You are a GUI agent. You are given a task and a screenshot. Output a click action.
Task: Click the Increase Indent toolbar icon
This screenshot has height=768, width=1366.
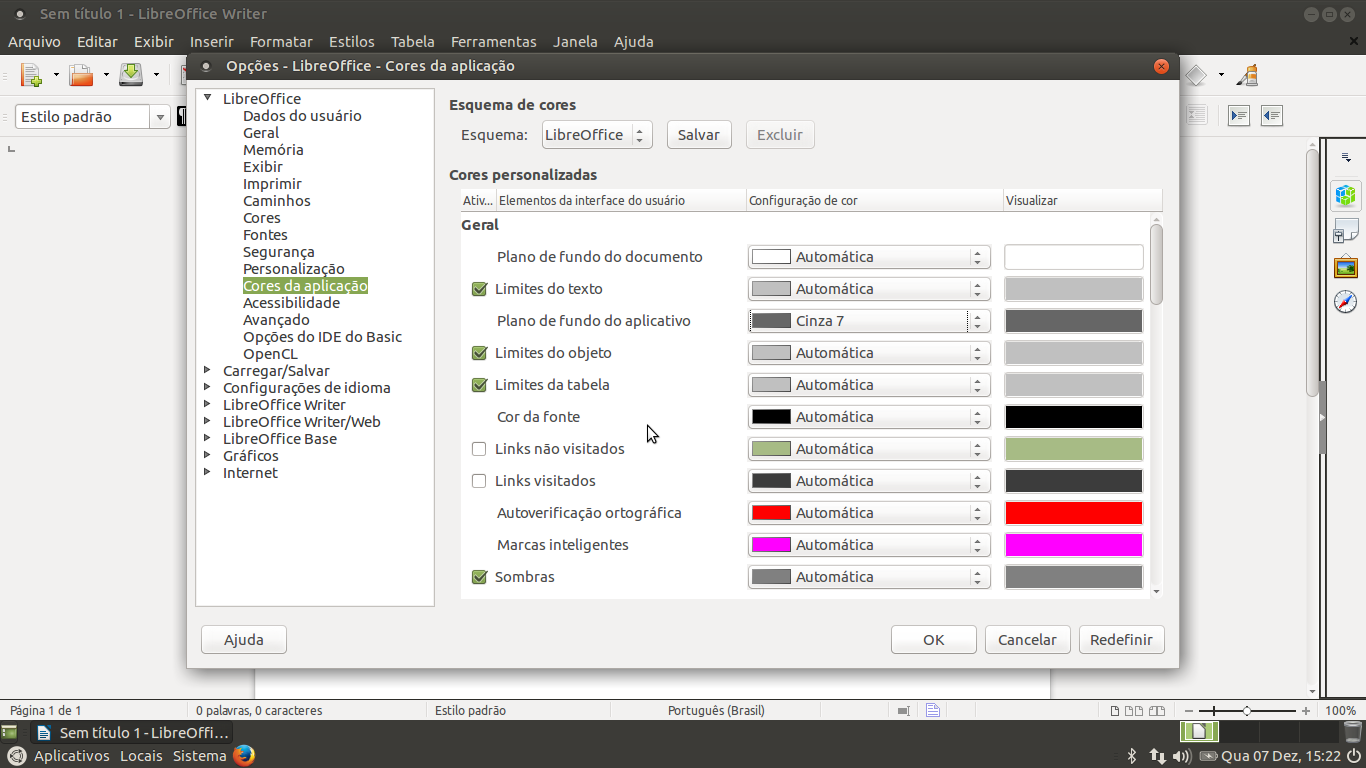1239,116
